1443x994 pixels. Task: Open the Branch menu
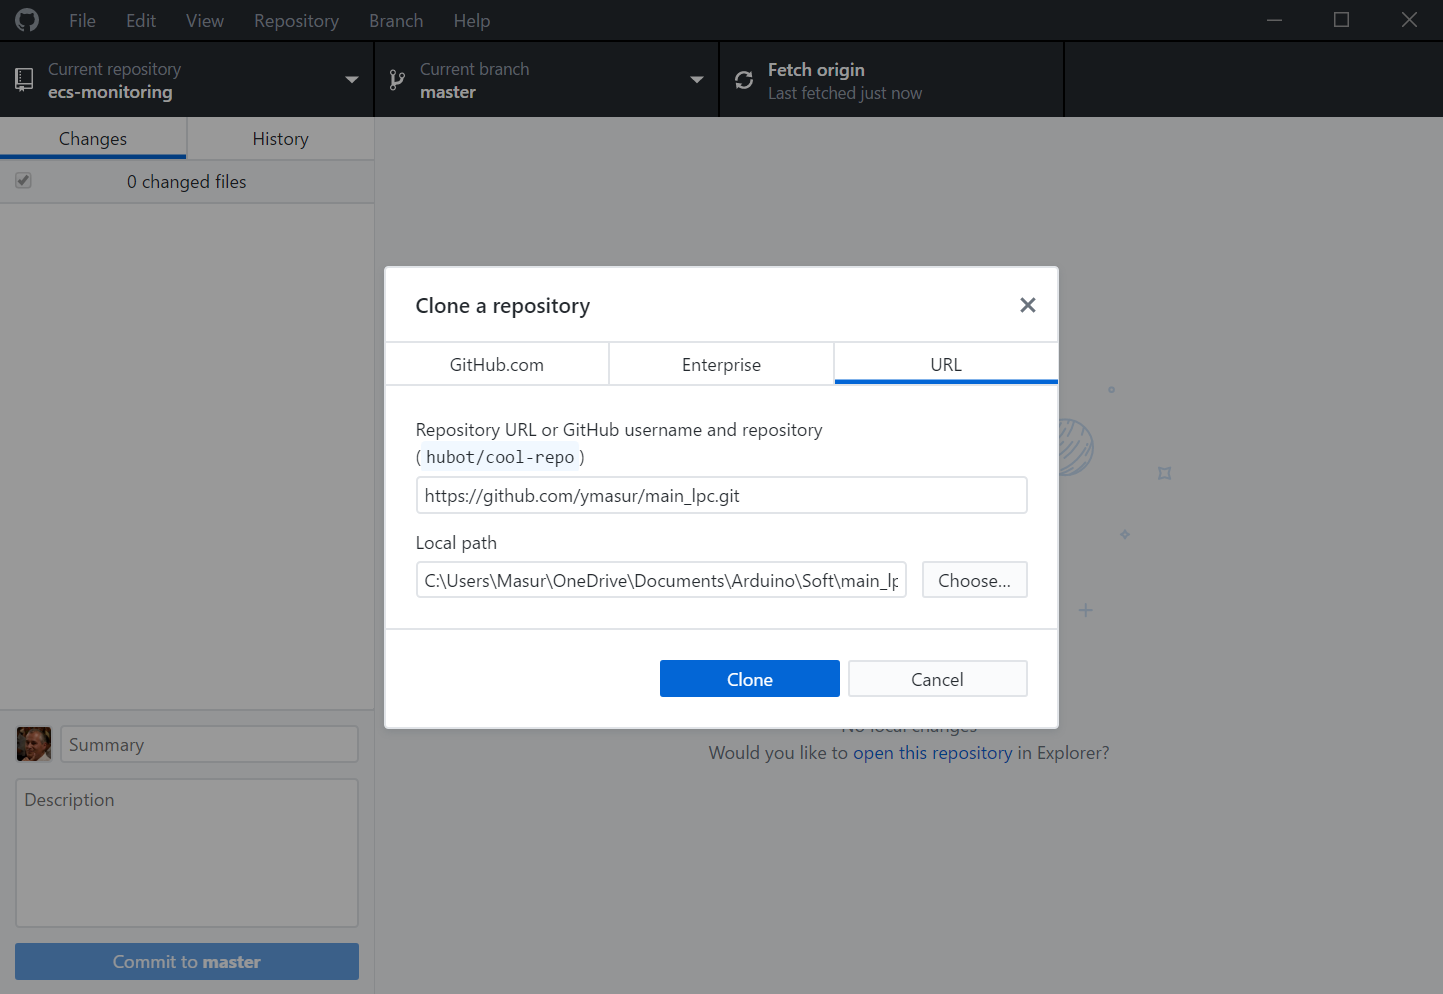tap(396, 20)
